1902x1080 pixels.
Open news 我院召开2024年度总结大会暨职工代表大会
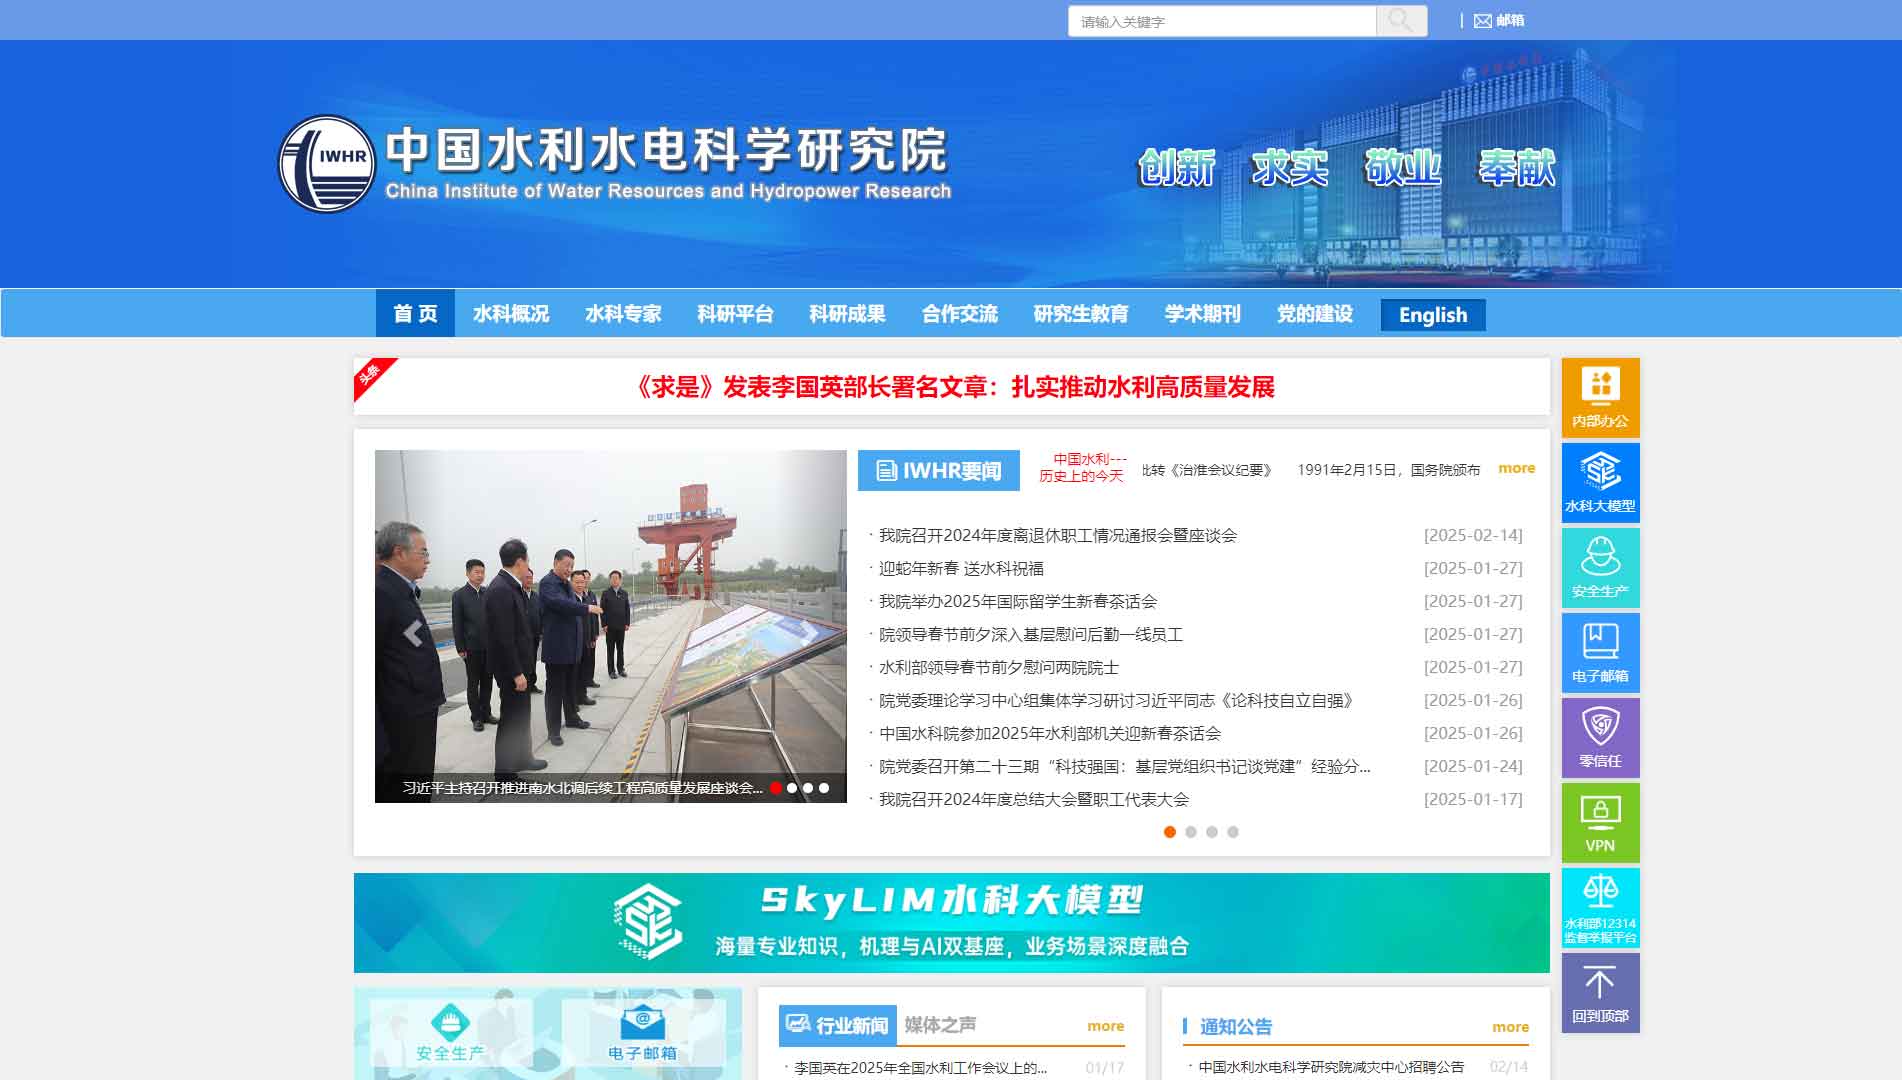pyautogui.click(x=1034, y=799)
